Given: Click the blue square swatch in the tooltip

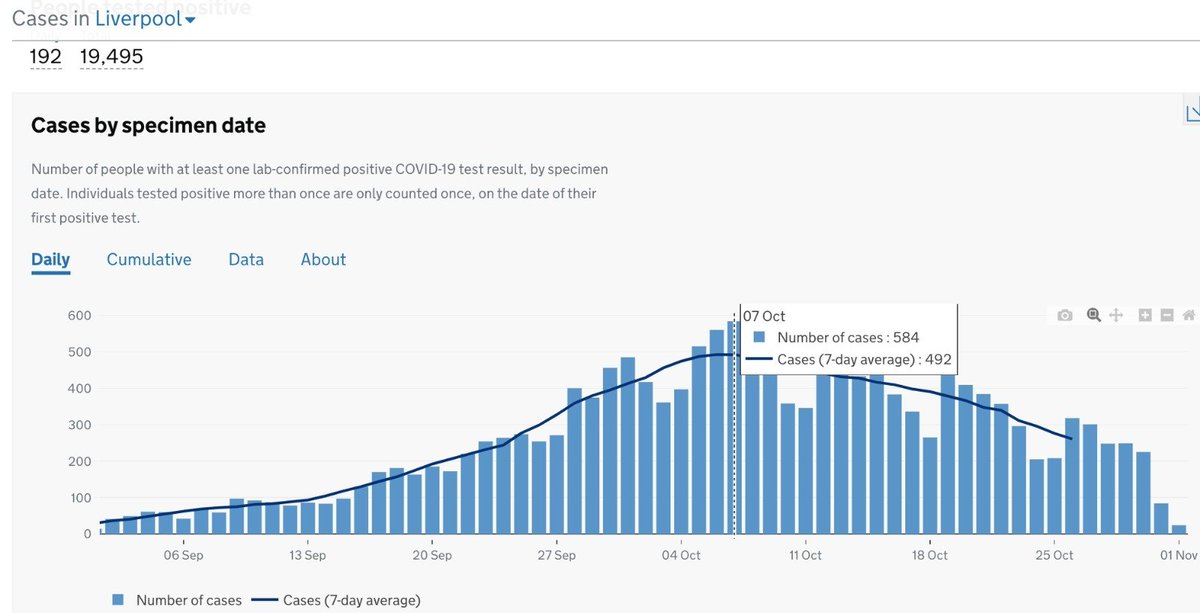Looking at the screenshot, I should [757, 337].
